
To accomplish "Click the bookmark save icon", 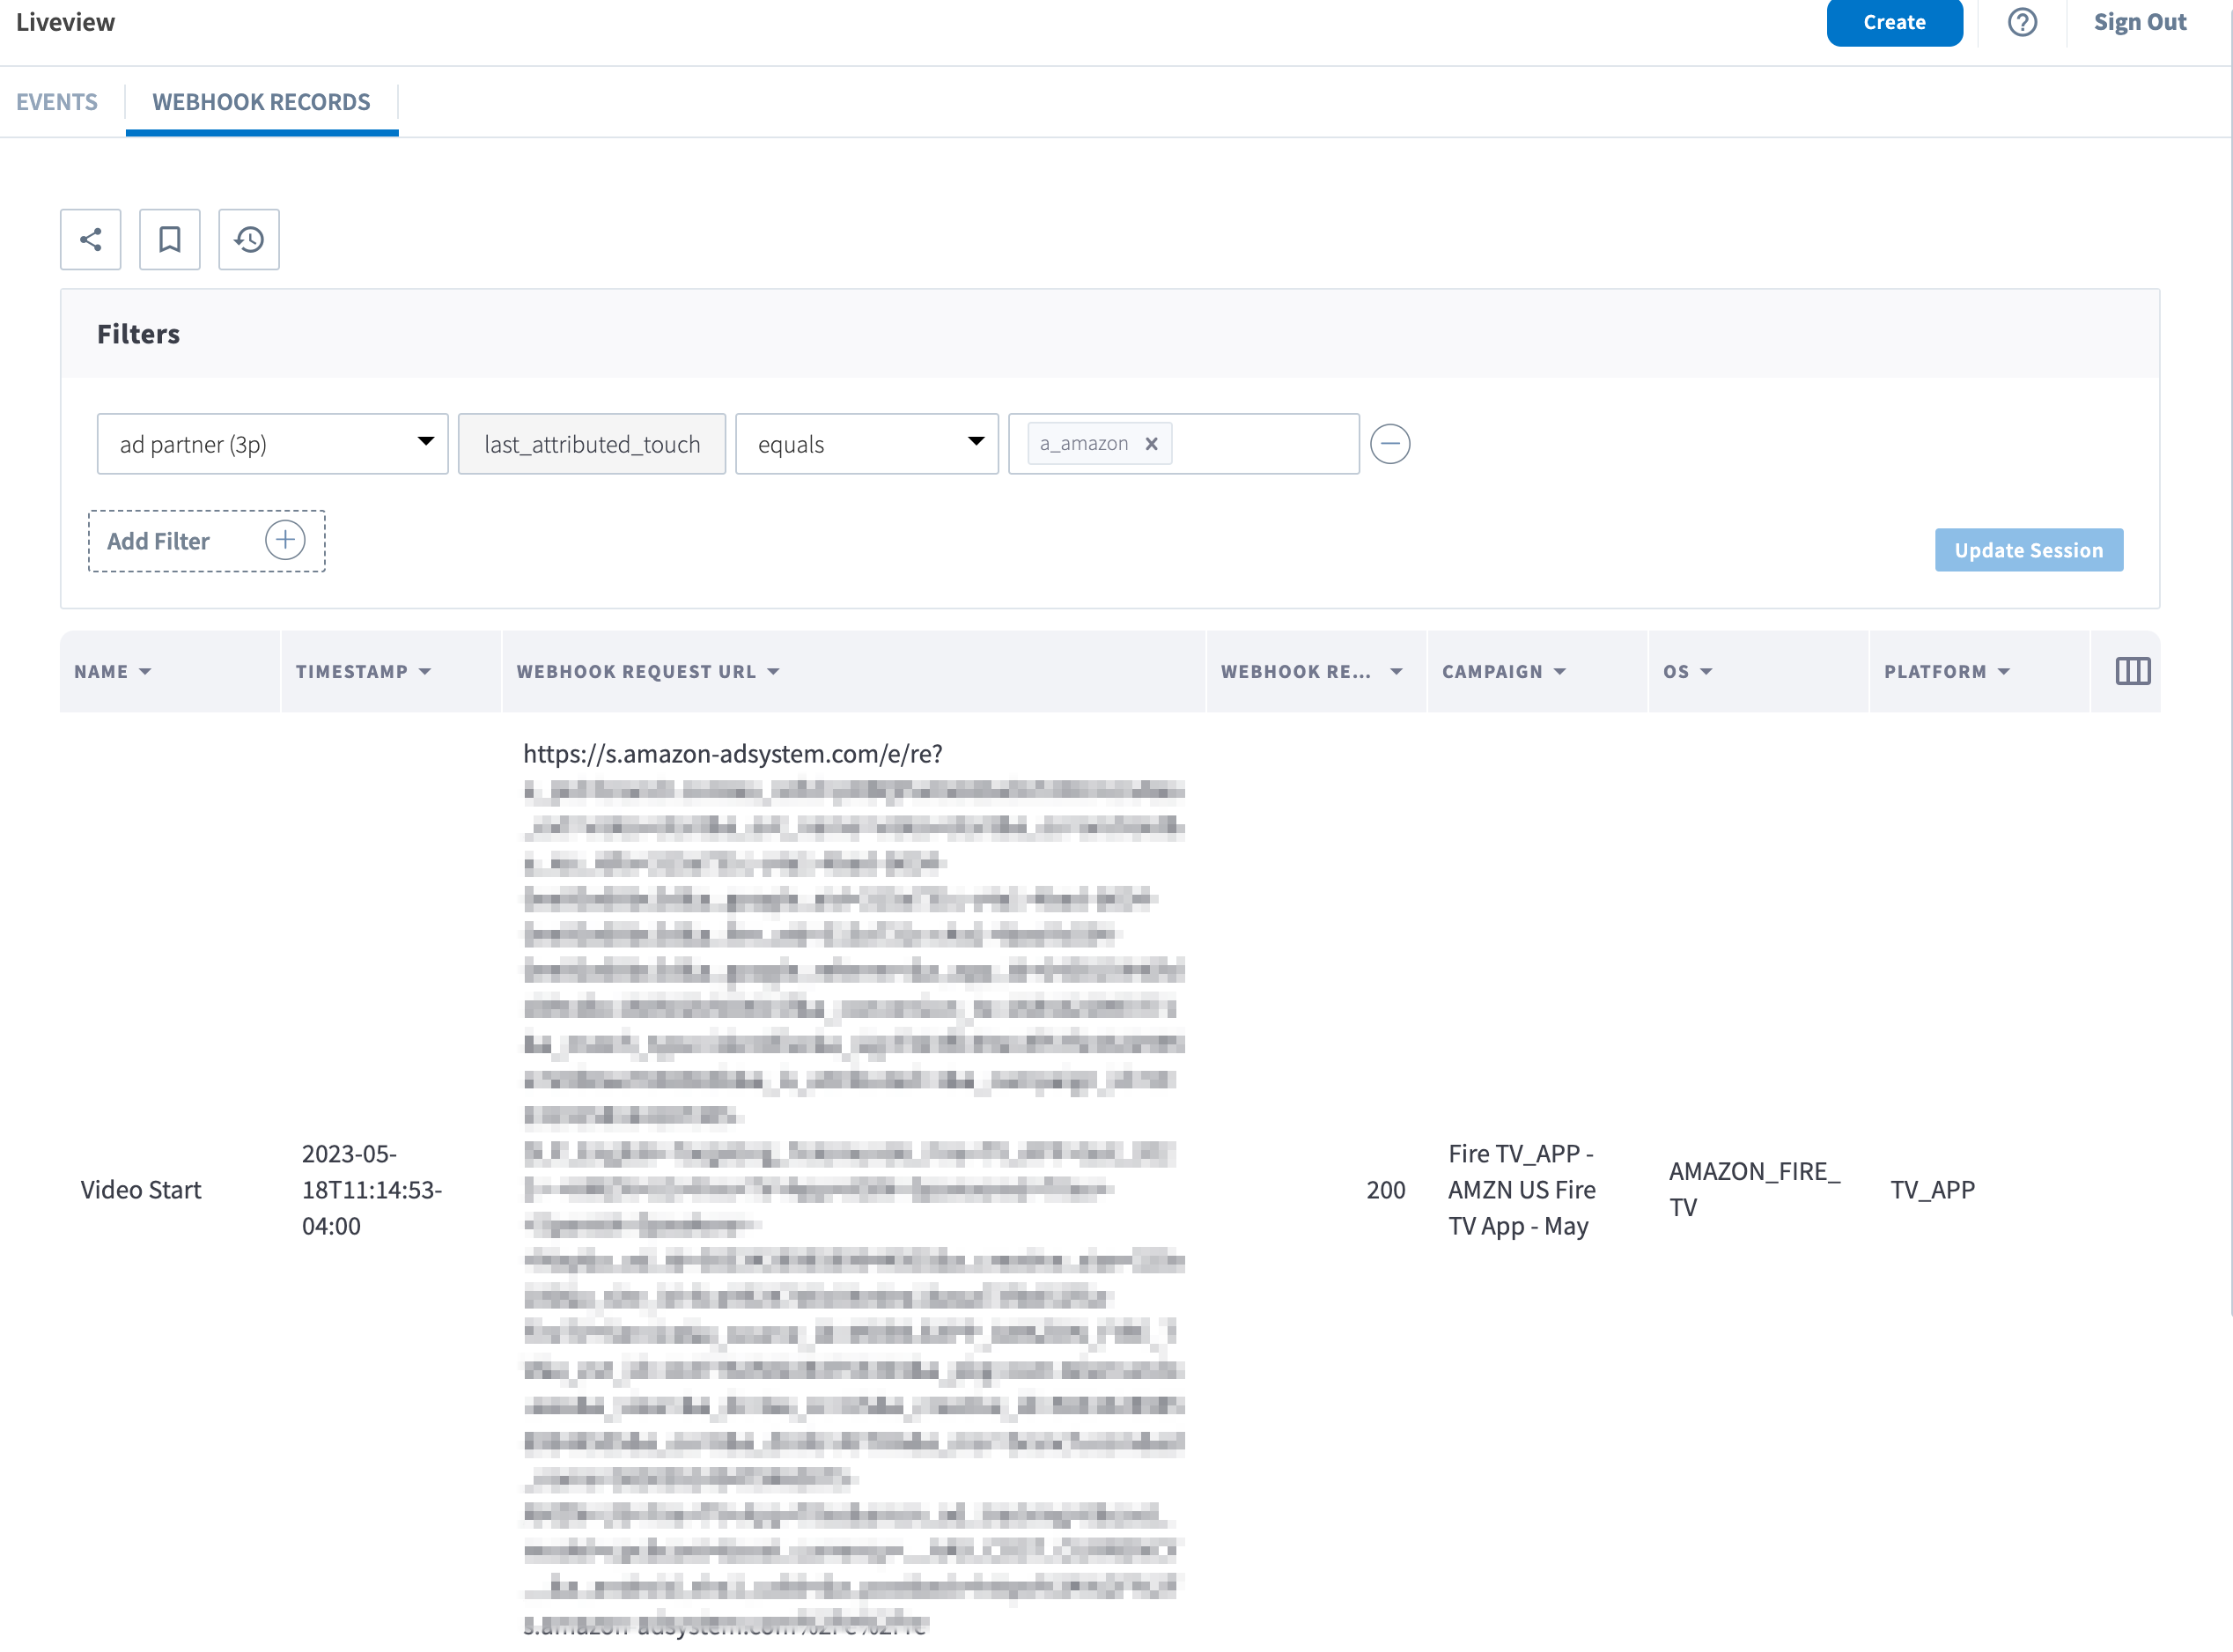I will click(x=169, y=240).
